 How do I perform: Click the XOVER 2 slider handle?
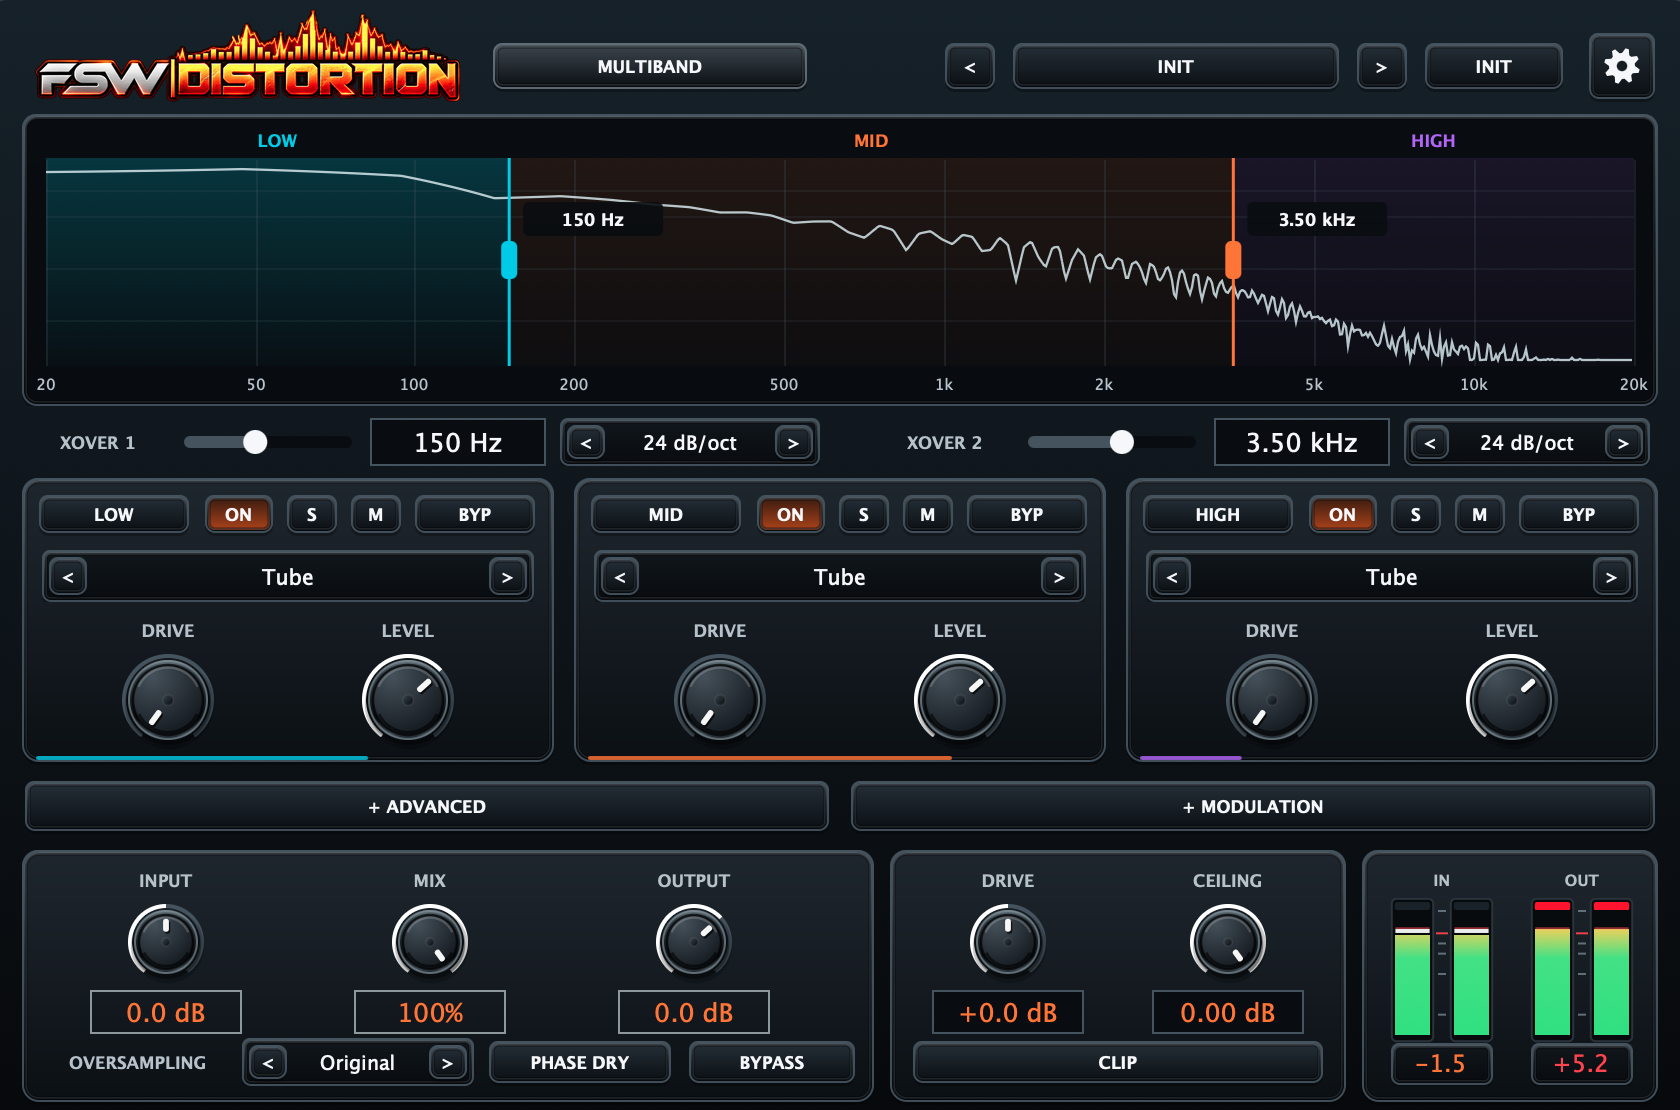[x=1122, y=442]
